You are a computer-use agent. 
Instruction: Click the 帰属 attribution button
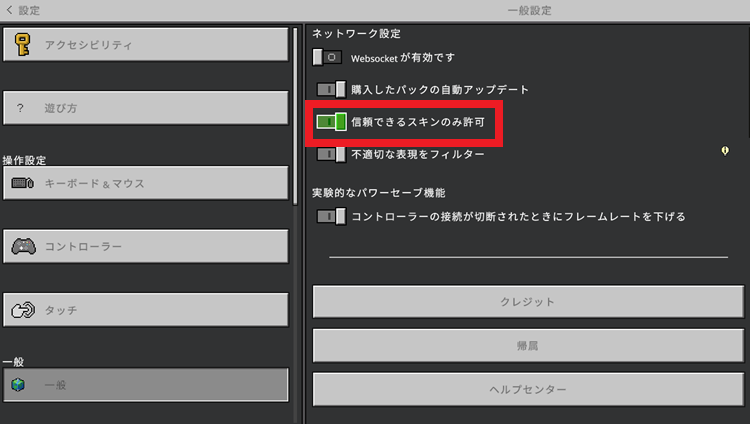tap(528, 346)
